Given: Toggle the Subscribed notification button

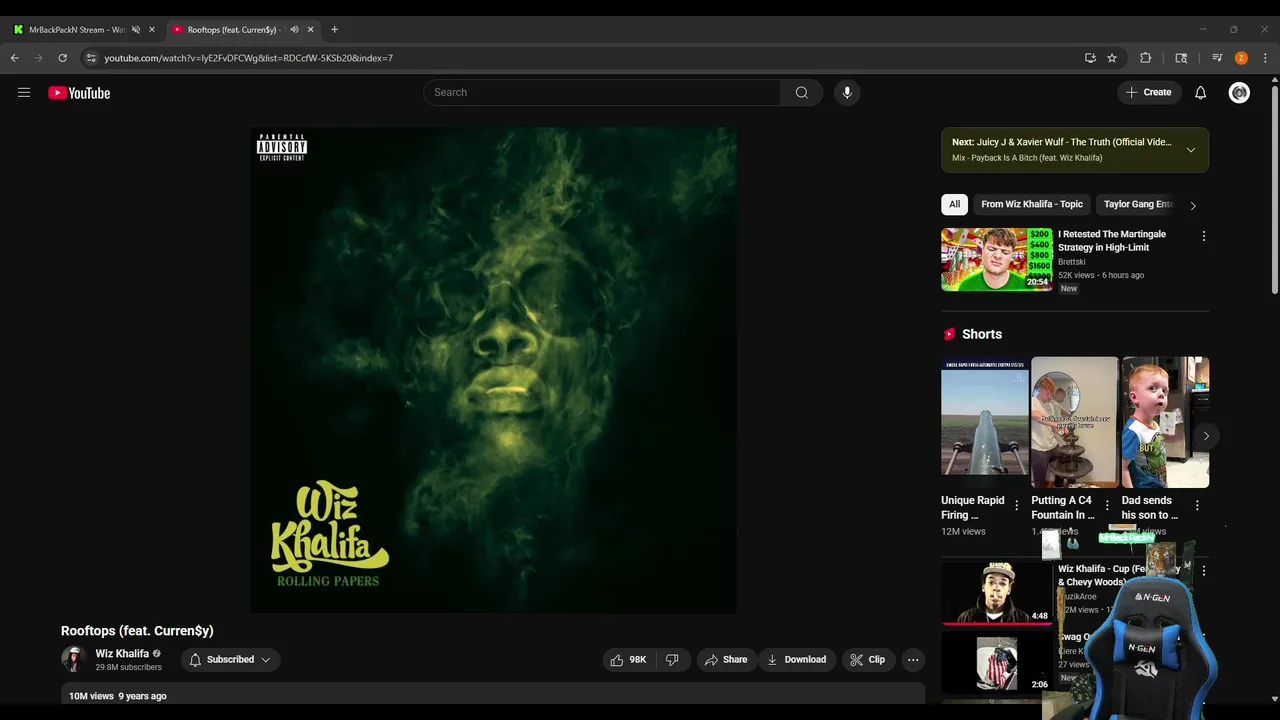Looking at the screenshot, I should click(x=230, y=660).
